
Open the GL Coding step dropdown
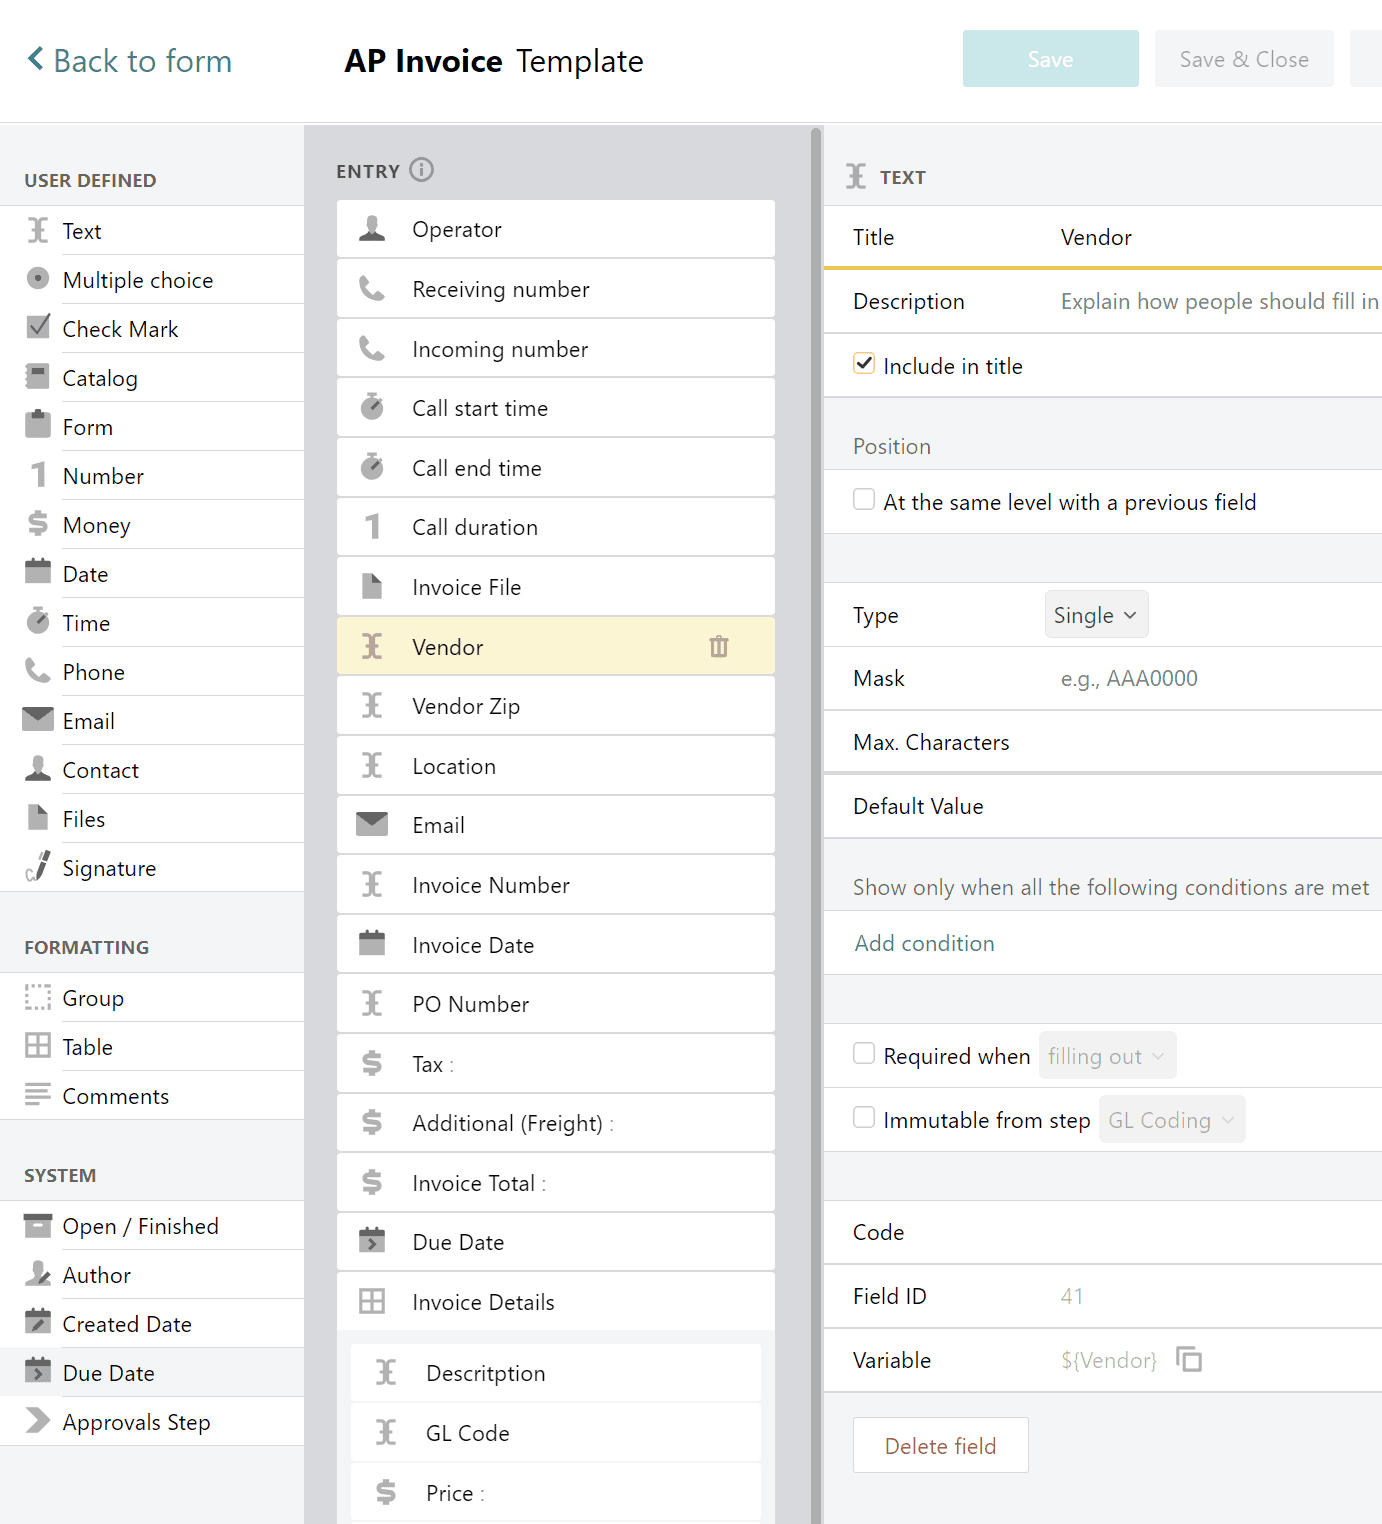point(1171,1119)
